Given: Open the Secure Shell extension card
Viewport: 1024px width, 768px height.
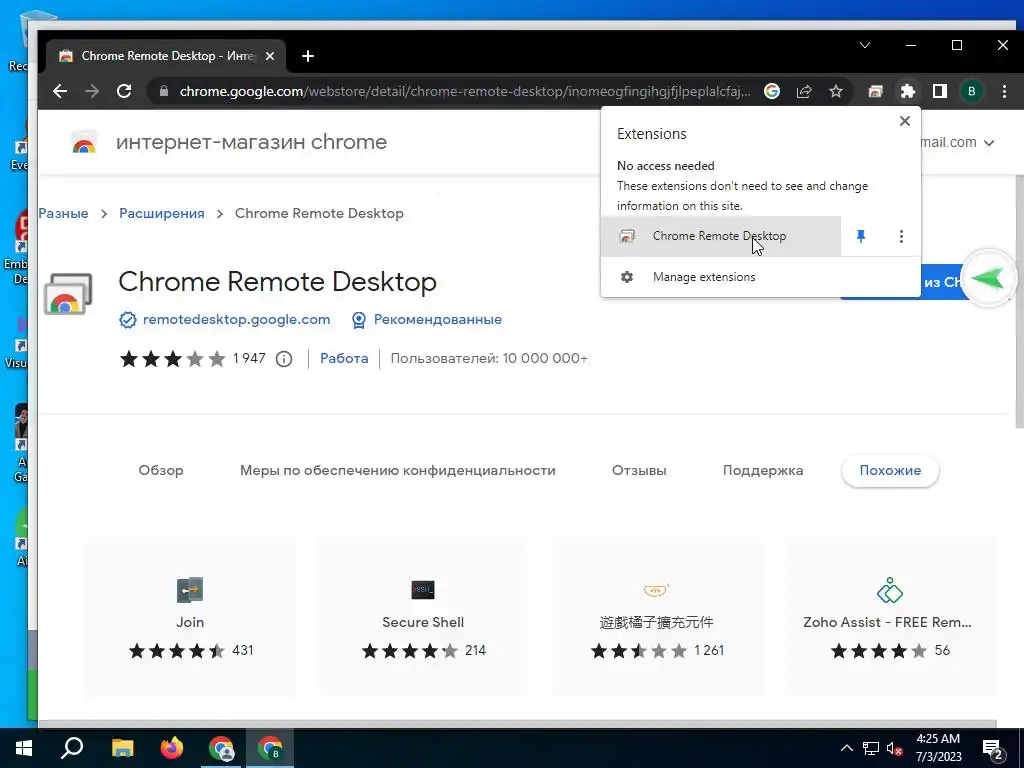Looking at the screenshot, I should coord(423,616).
